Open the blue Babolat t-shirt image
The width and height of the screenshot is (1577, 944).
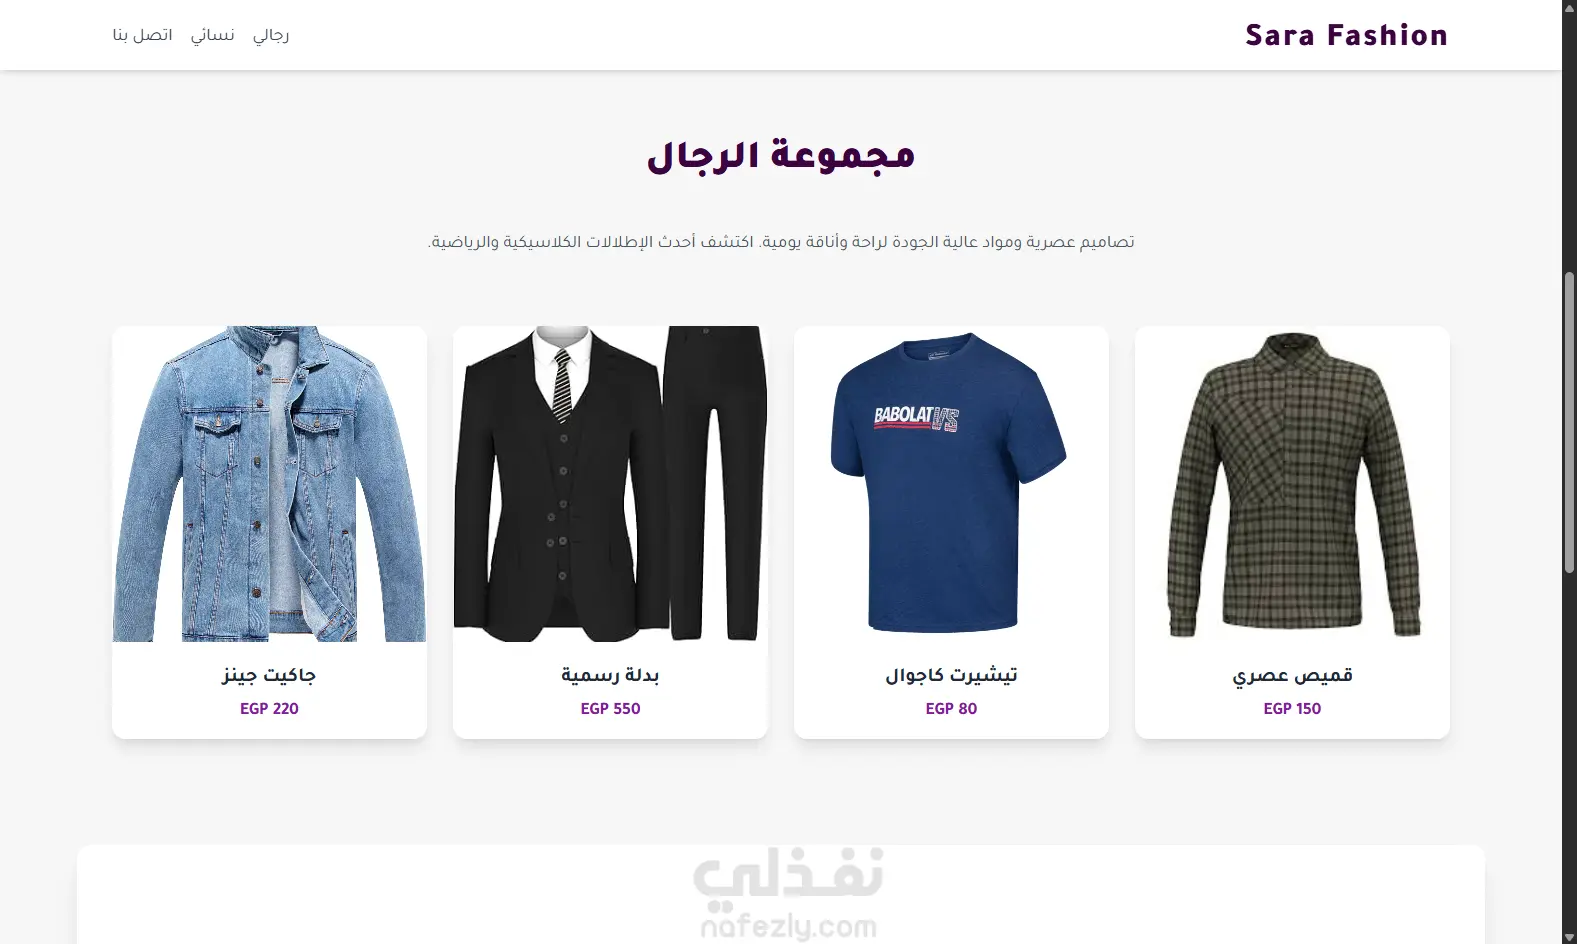coord(951,484)
